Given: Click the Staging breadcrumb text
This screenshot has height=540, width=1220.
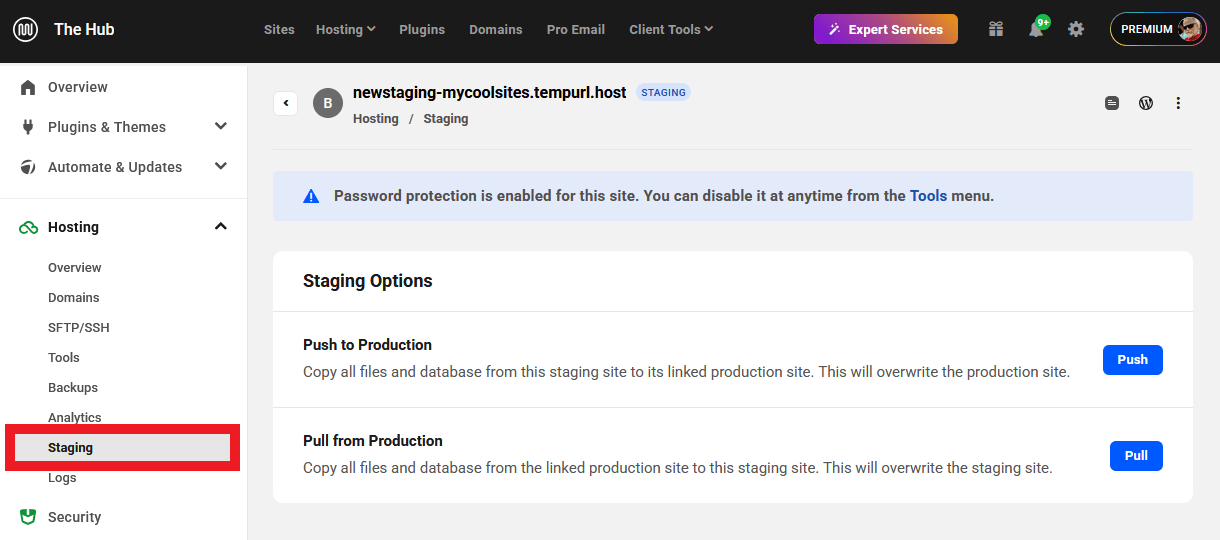Looking at the screenshot, I should [x=446, y=119].
